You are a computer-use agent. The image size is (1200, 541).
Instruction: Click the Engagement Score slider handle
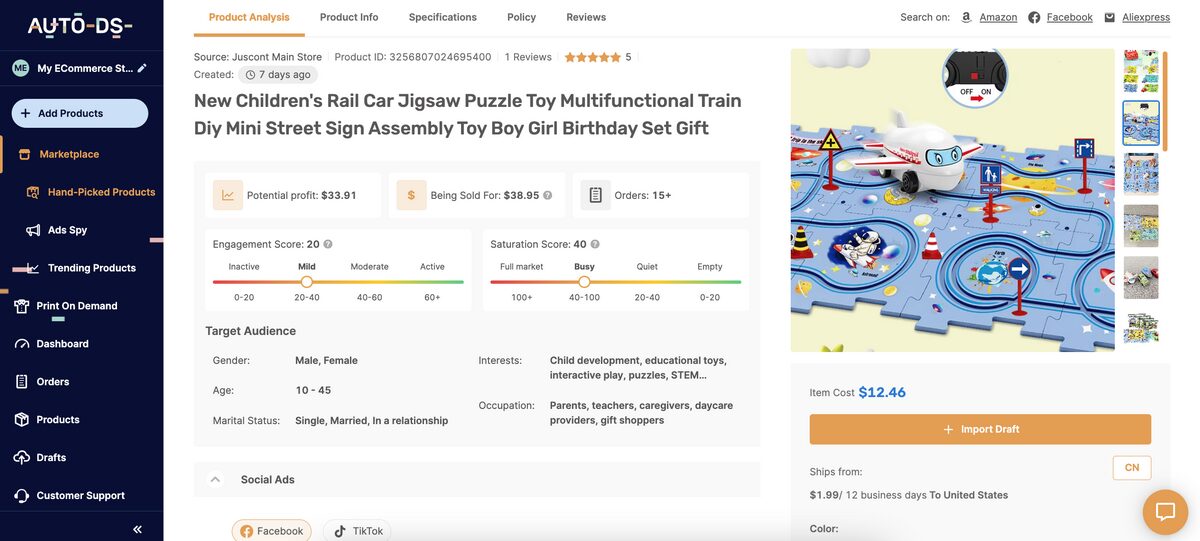pyautogui.click(x=307, y=282)
